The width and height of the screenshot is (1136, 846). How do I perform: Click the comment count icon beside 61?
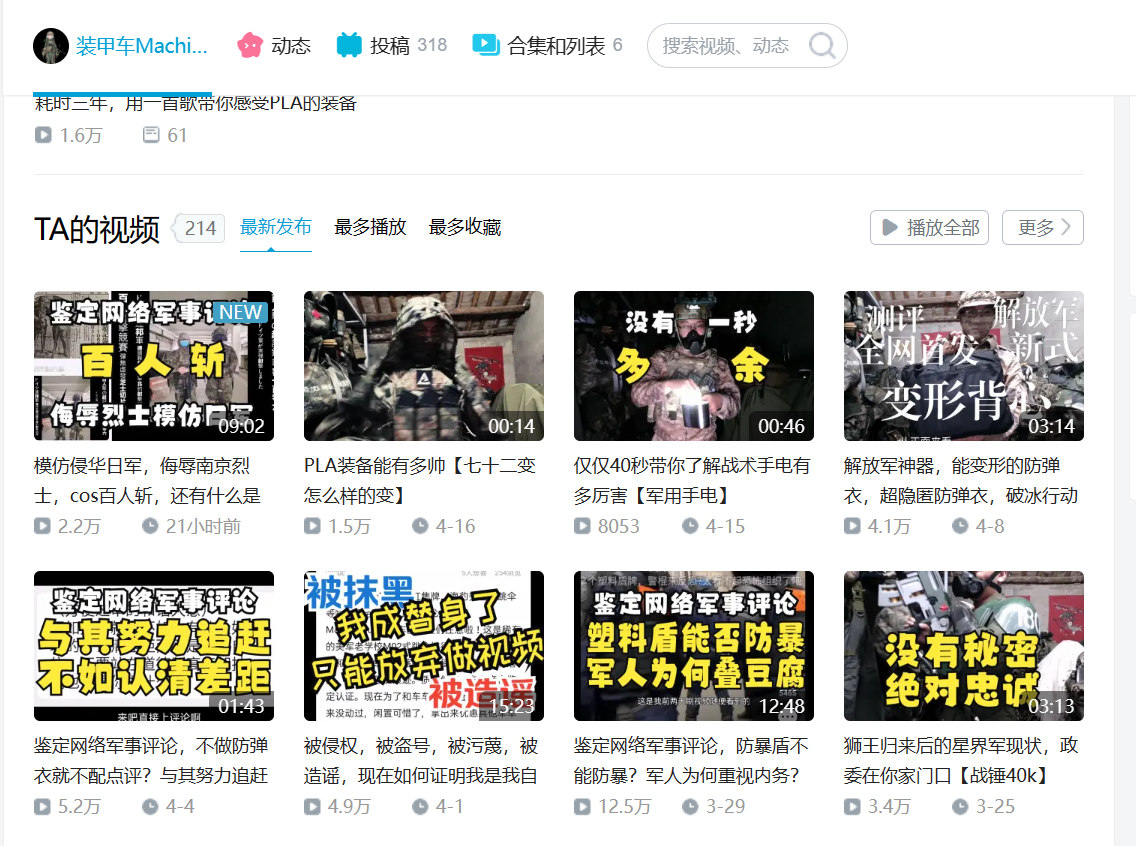coord(151,135)
